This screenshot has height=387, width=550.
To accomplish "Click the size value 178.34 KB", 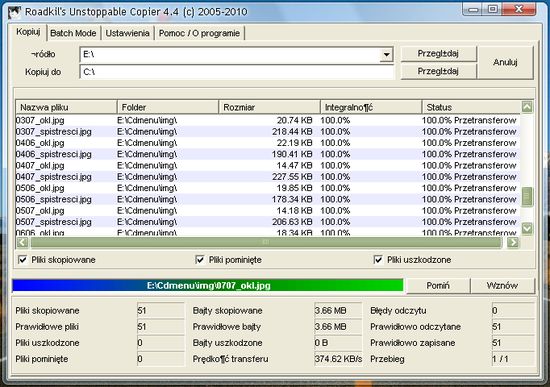I will [292, 199].
